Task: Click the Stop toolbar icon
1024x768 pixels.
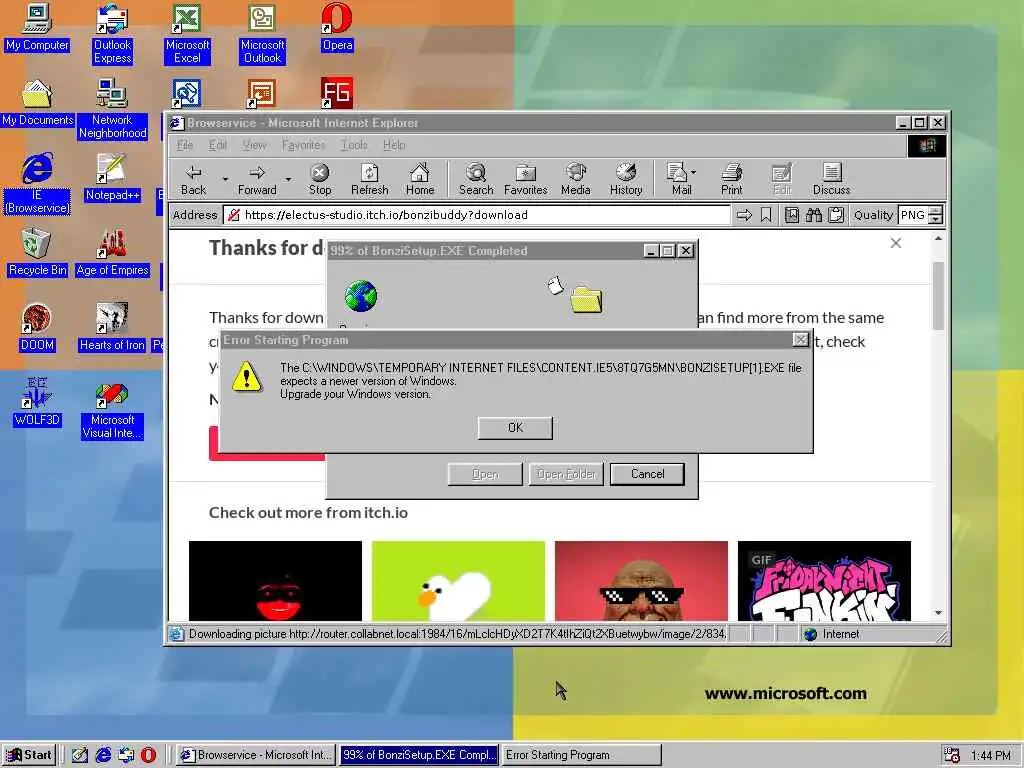Action: click(319, 180)
